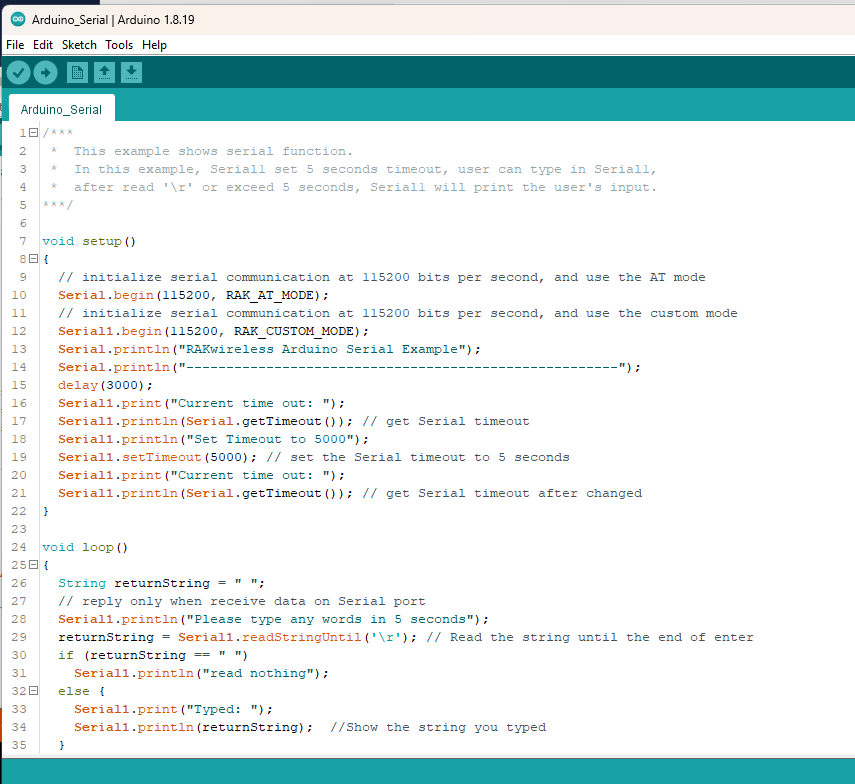Open a sketch using the Open icon
The image size is (855, 784).
coord(104,72)
